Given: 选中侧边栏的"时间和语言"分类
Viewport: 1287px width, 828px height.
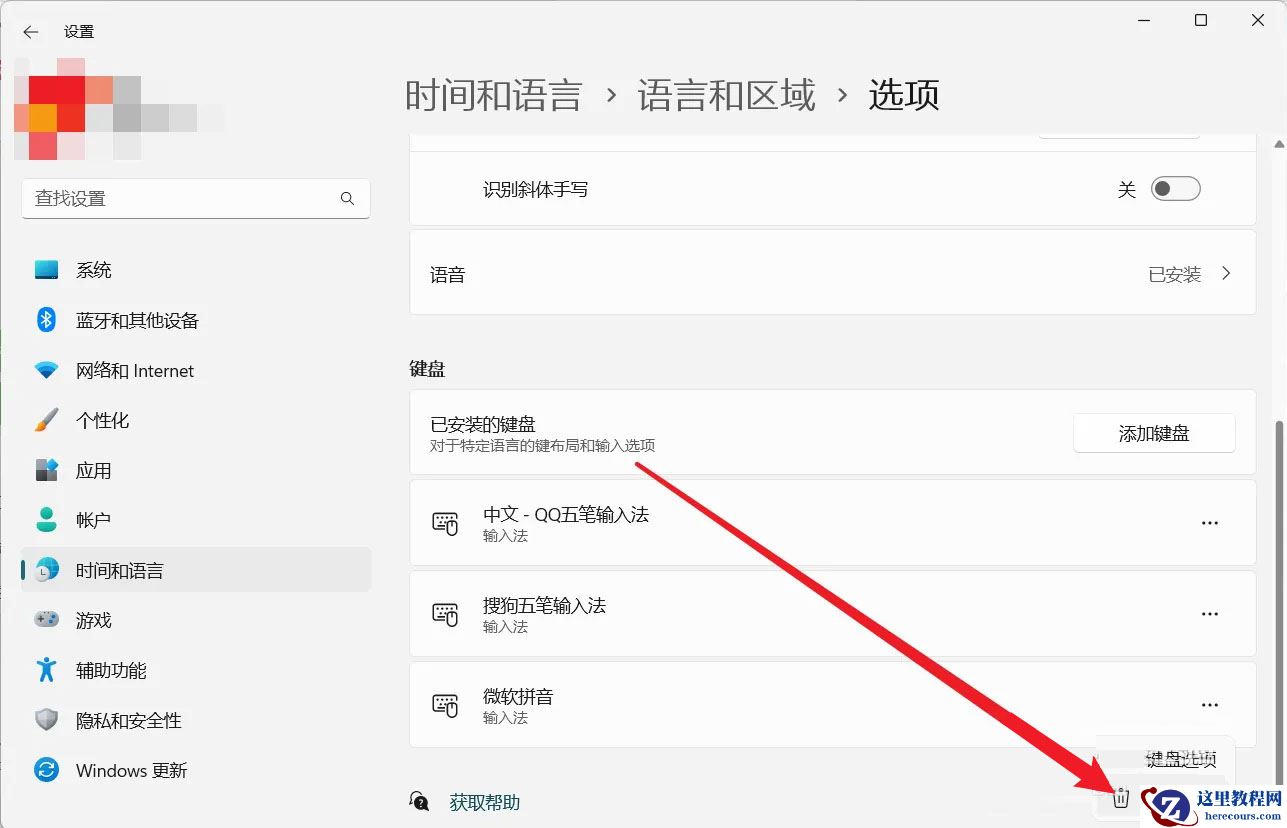Looking at the screenshot, I should 120,569.
